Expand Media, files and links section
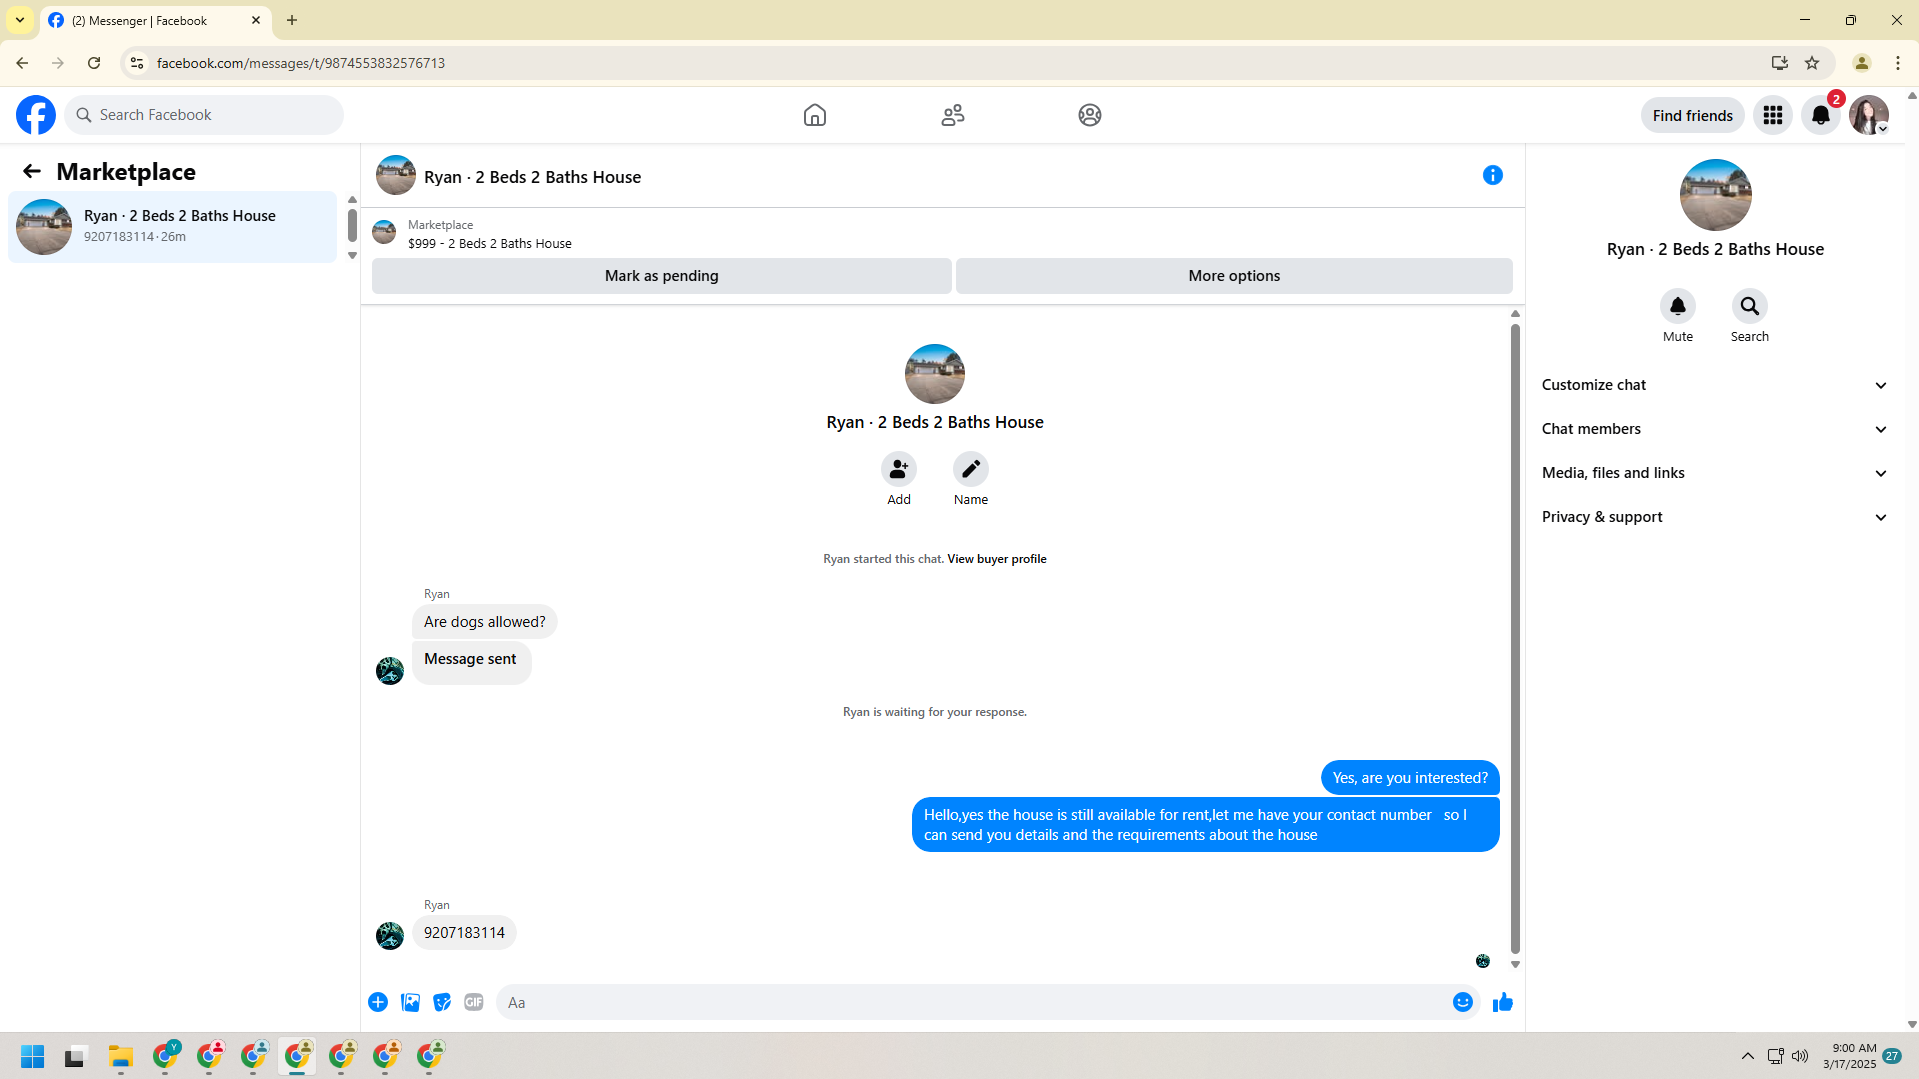 pos(1714,473)
